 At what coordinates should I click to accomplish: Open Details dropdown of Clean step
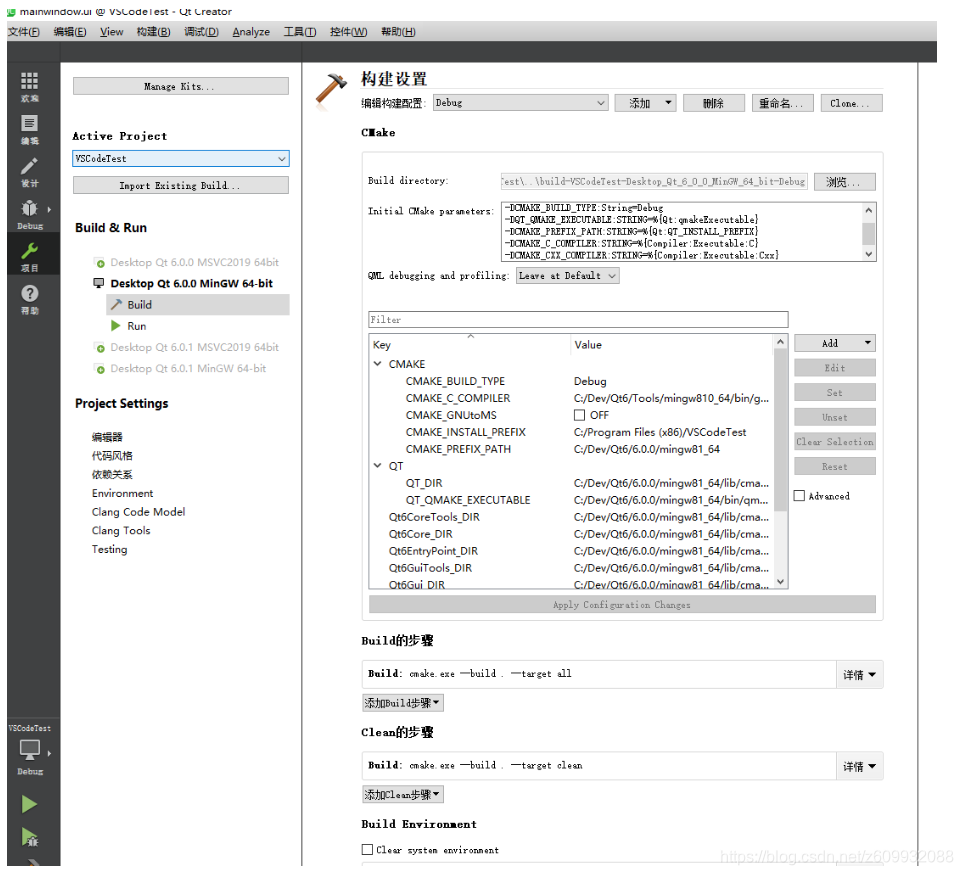click(x=859, y=766)
